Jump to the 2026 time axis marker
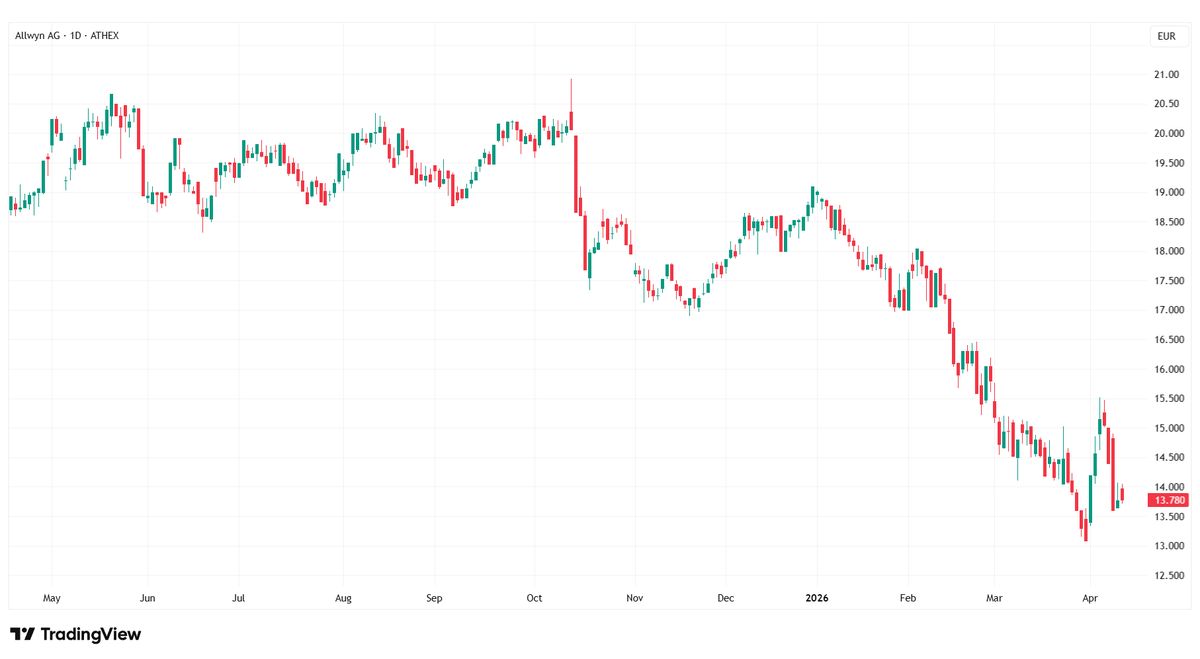Screen dimensions: 1200x659 point(817,598)
